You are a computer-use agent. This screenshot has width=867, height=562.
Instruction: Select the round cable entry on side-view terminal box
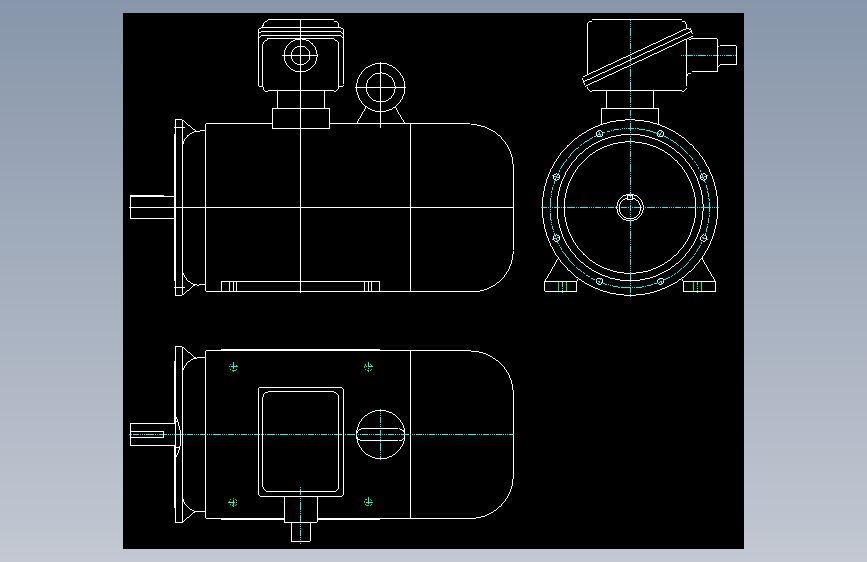(x=300, y=55)
